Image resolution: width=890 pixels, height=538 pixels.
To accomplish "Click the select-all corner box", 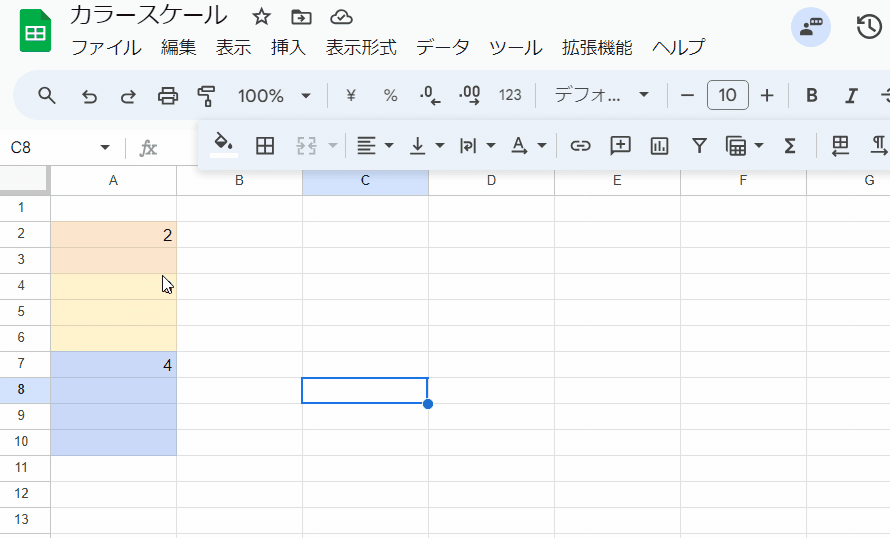I will [25, 180].
